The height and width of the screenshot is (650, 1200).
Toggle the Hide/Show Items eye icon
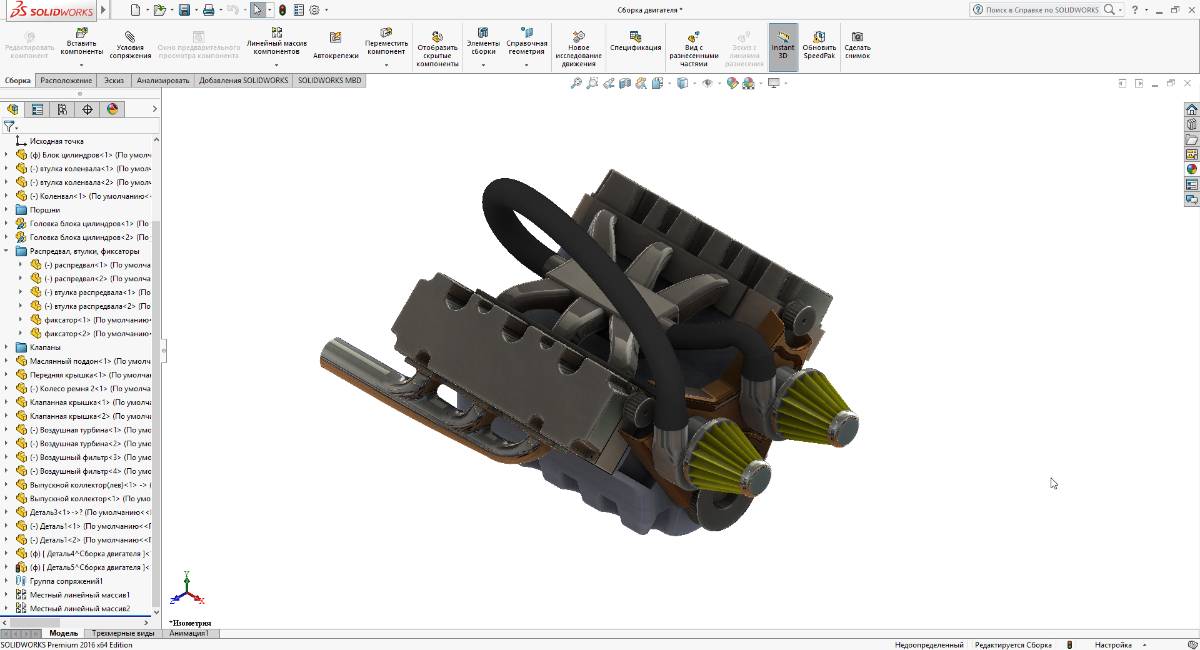(x=707, y=83)
